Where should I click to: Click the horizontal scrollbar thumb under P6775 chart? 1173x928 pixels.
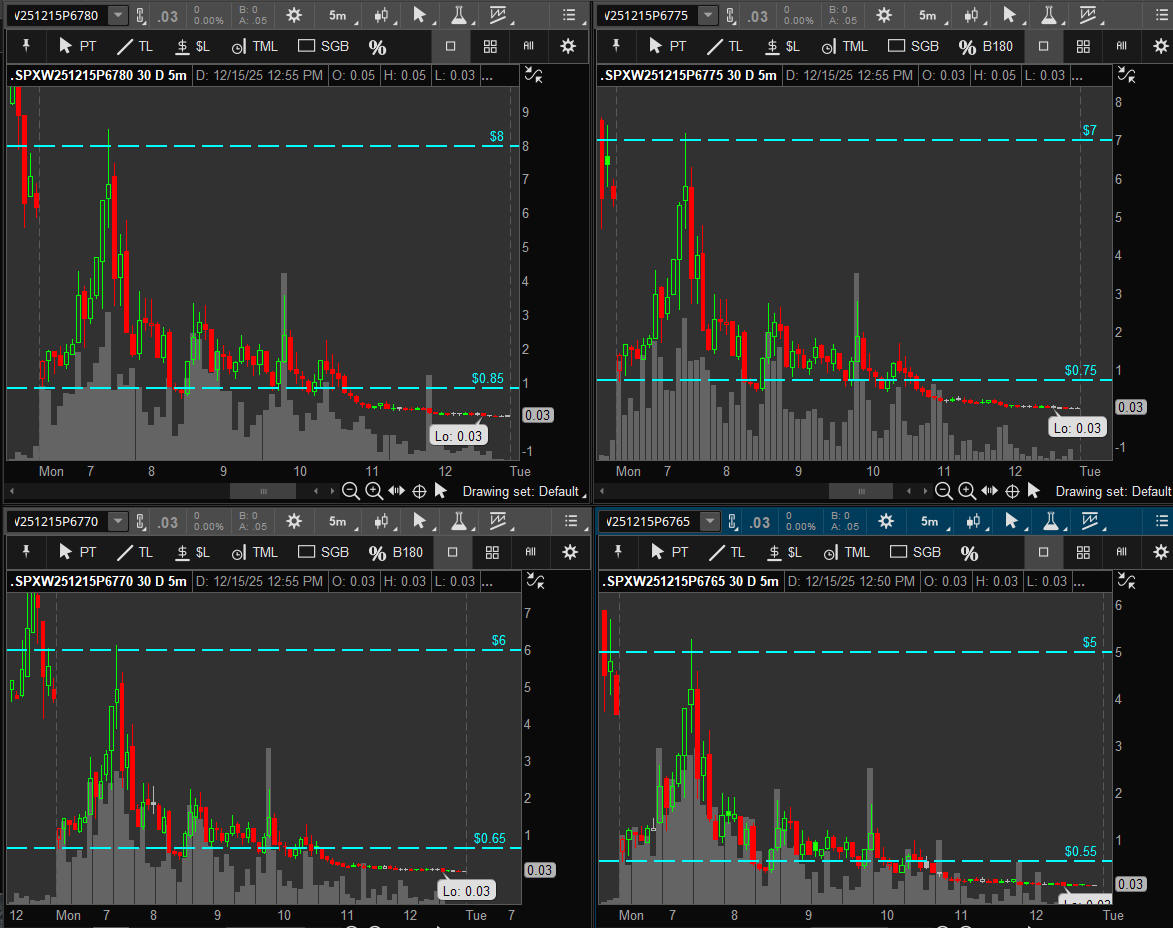pyautogui.click(x=860, y=491)
